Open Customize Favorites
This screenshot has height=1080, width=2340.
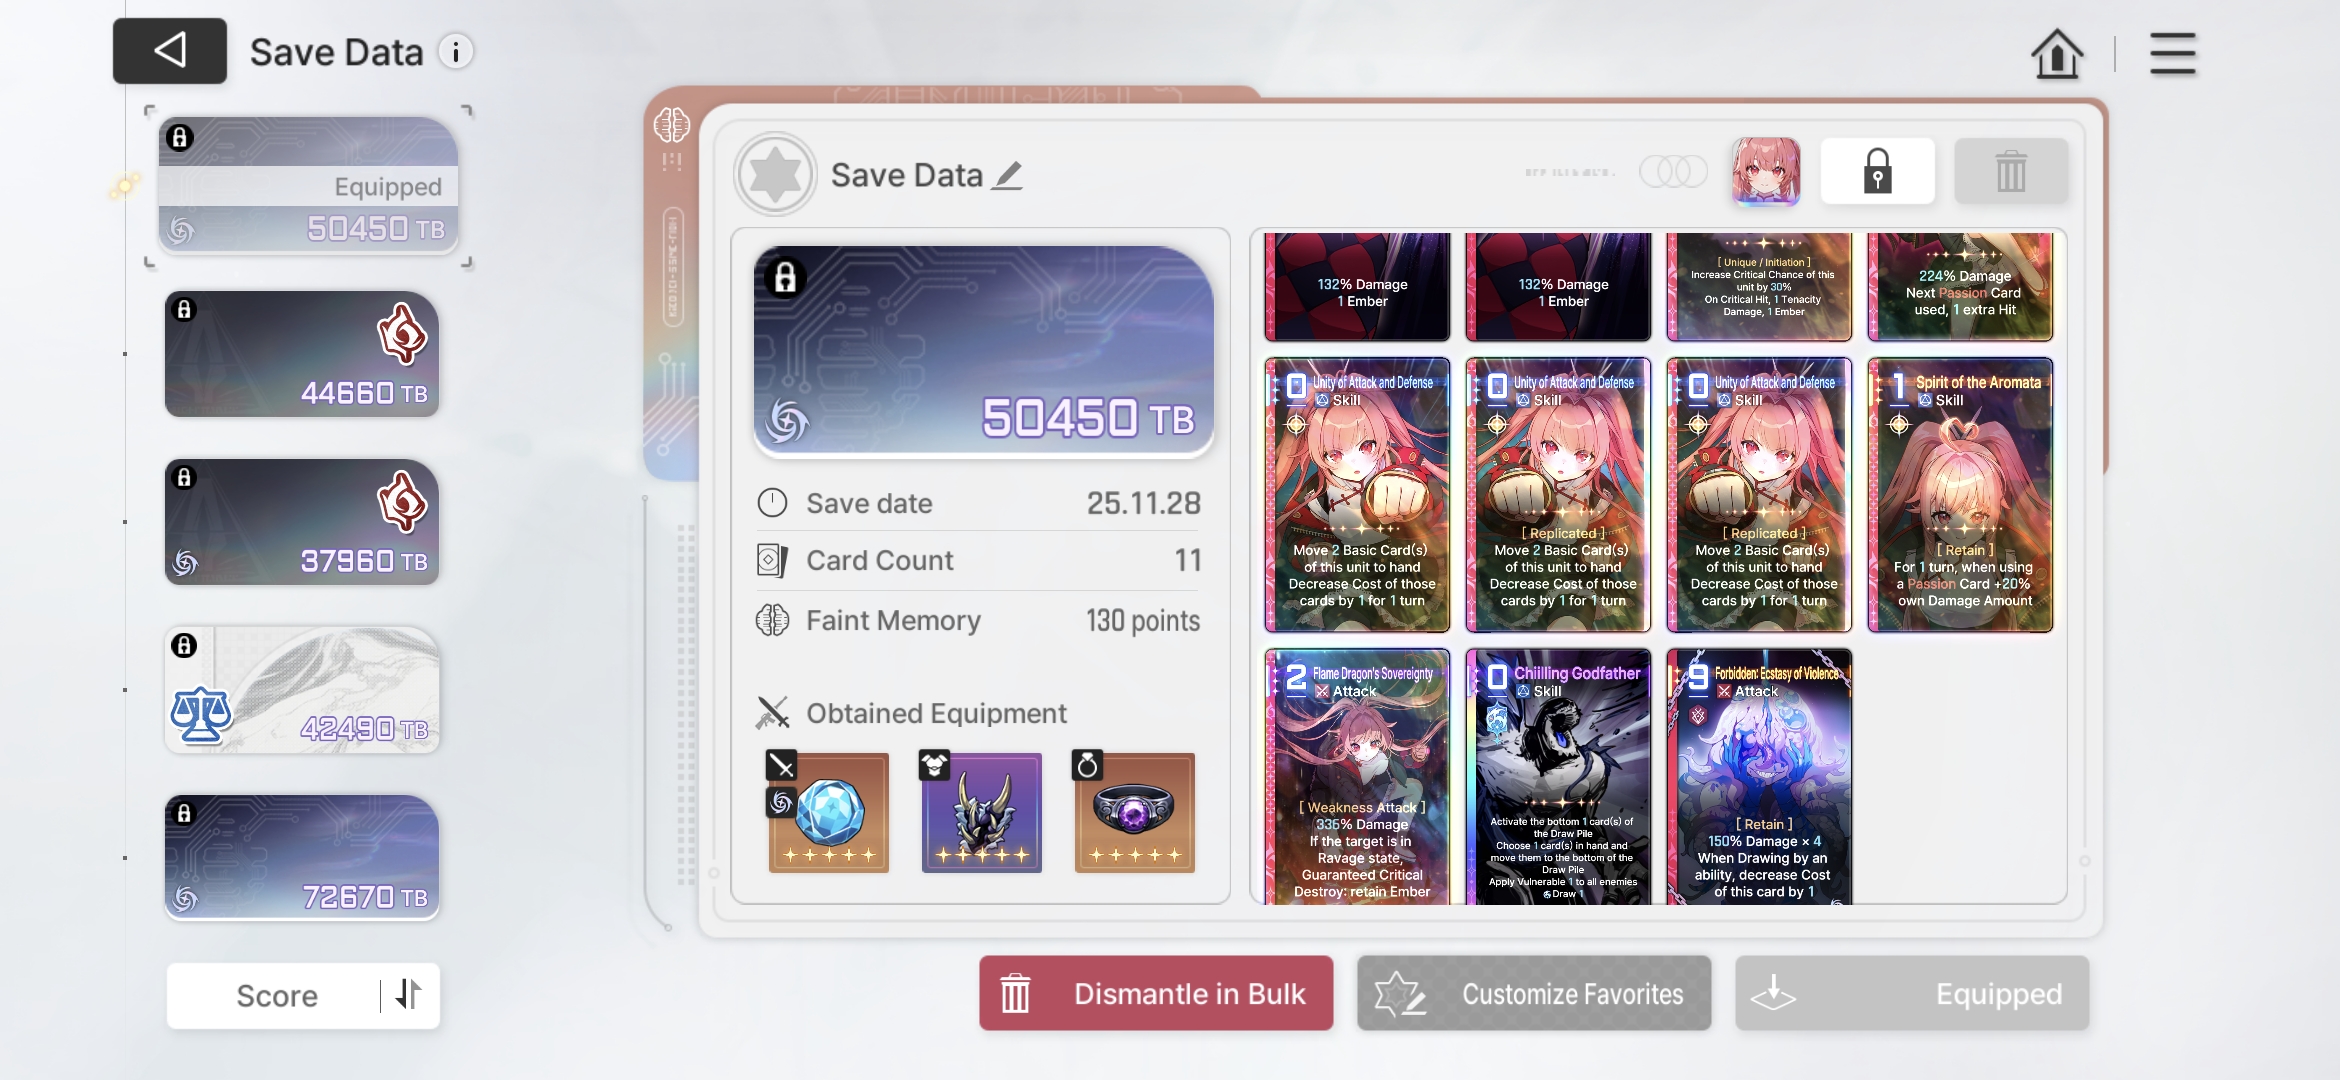point(1534,993)
